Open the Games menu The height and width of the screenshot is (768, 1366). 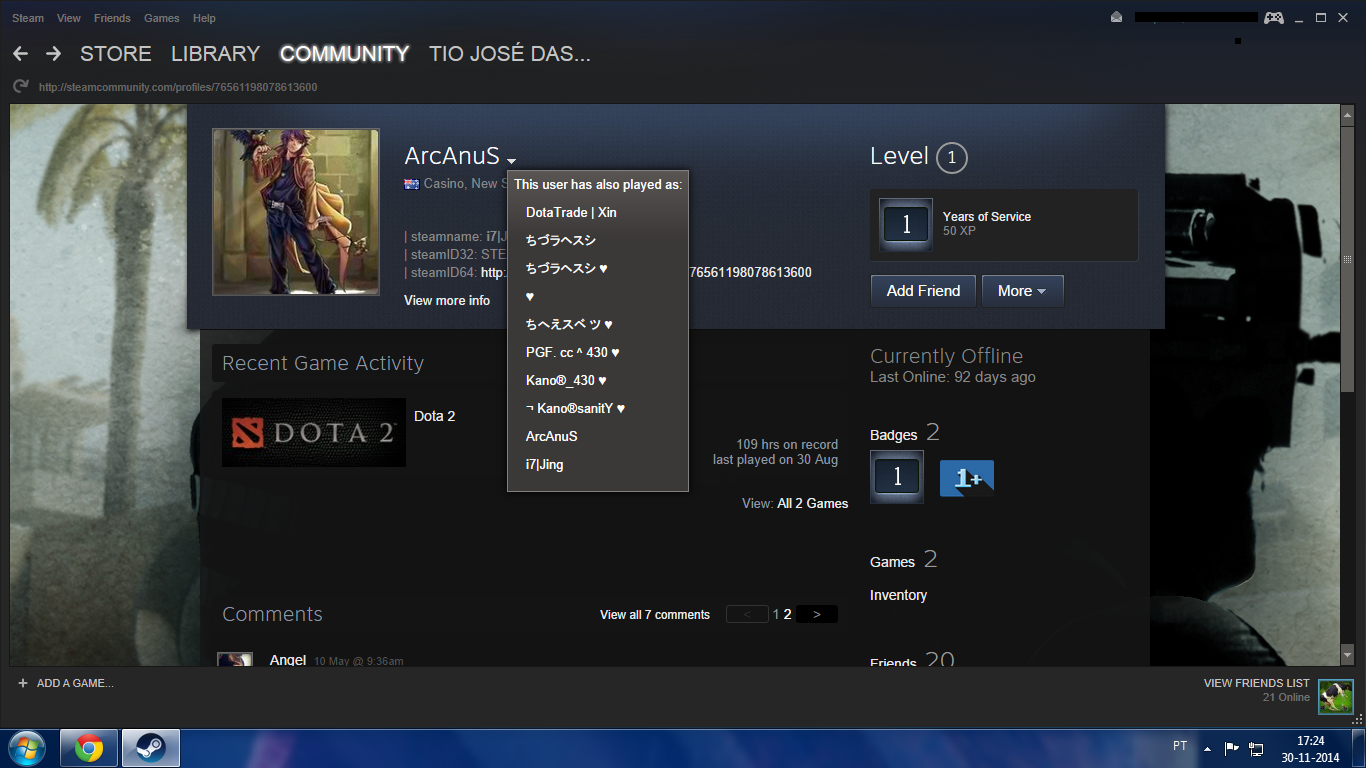[162, 18]
